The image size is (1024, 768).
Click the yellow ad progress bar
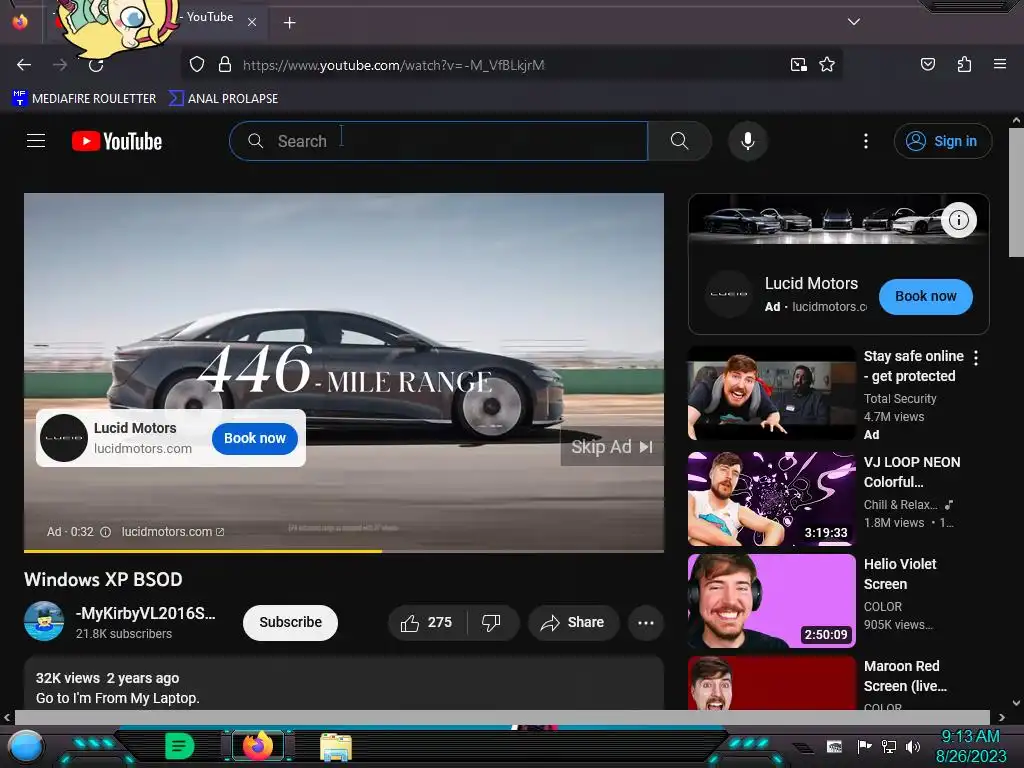pos(202,551)
